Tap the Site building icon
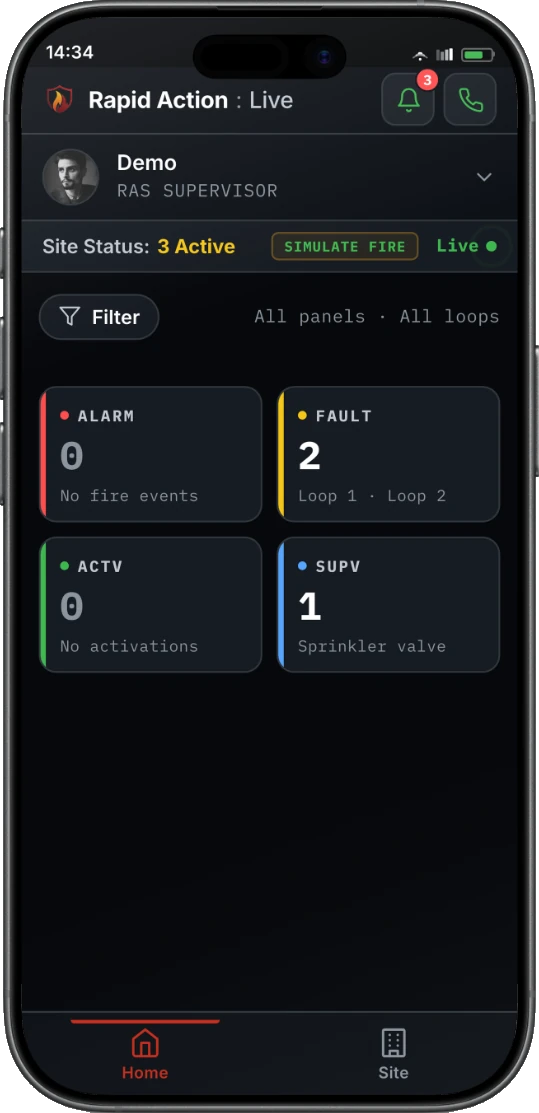Image resolution: width=539 pixels, height=1113 pixels. point(393,1043)
